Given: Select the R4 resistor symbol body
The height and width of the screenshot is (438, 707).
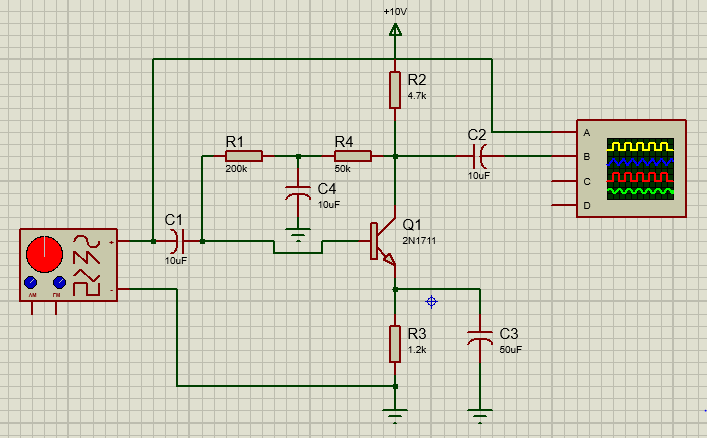Looking at the screenshot, I should tap(353, 156).
